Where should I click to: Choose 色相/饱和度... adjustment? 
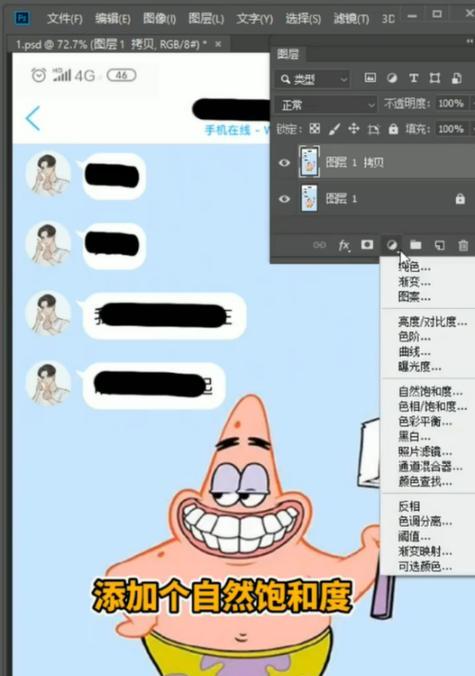[x=432, y=407]
